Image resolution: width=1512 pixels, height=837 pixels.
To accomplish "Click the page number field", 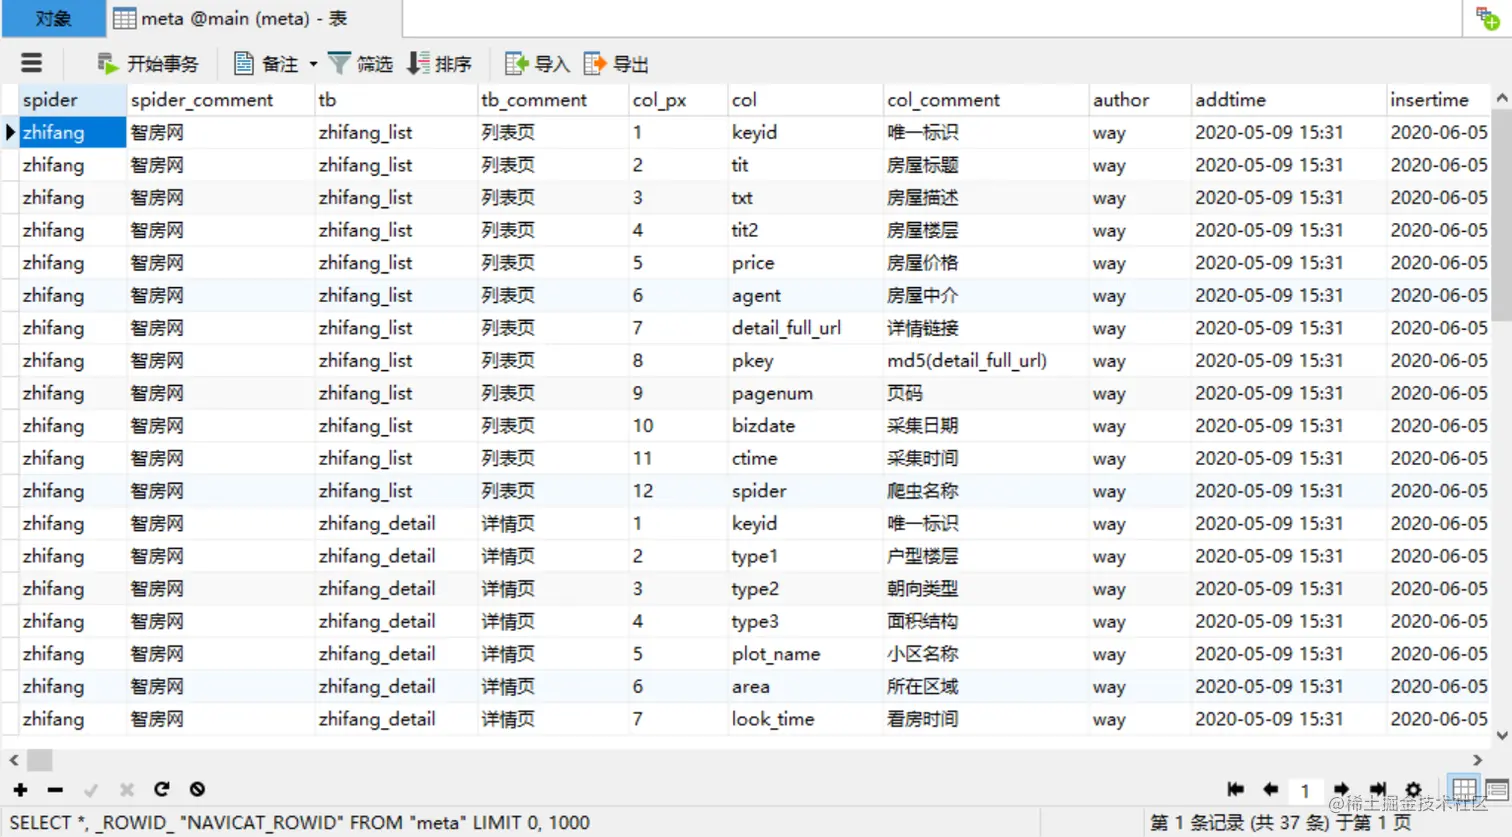I will [x=1305, y=791].
